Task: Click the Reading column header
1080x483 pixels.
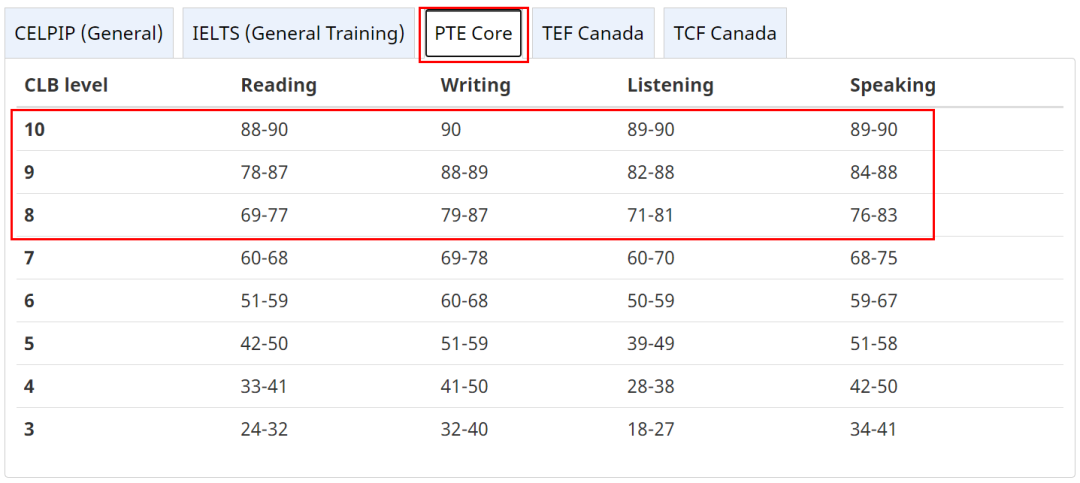Action: (x=278, y=85)
